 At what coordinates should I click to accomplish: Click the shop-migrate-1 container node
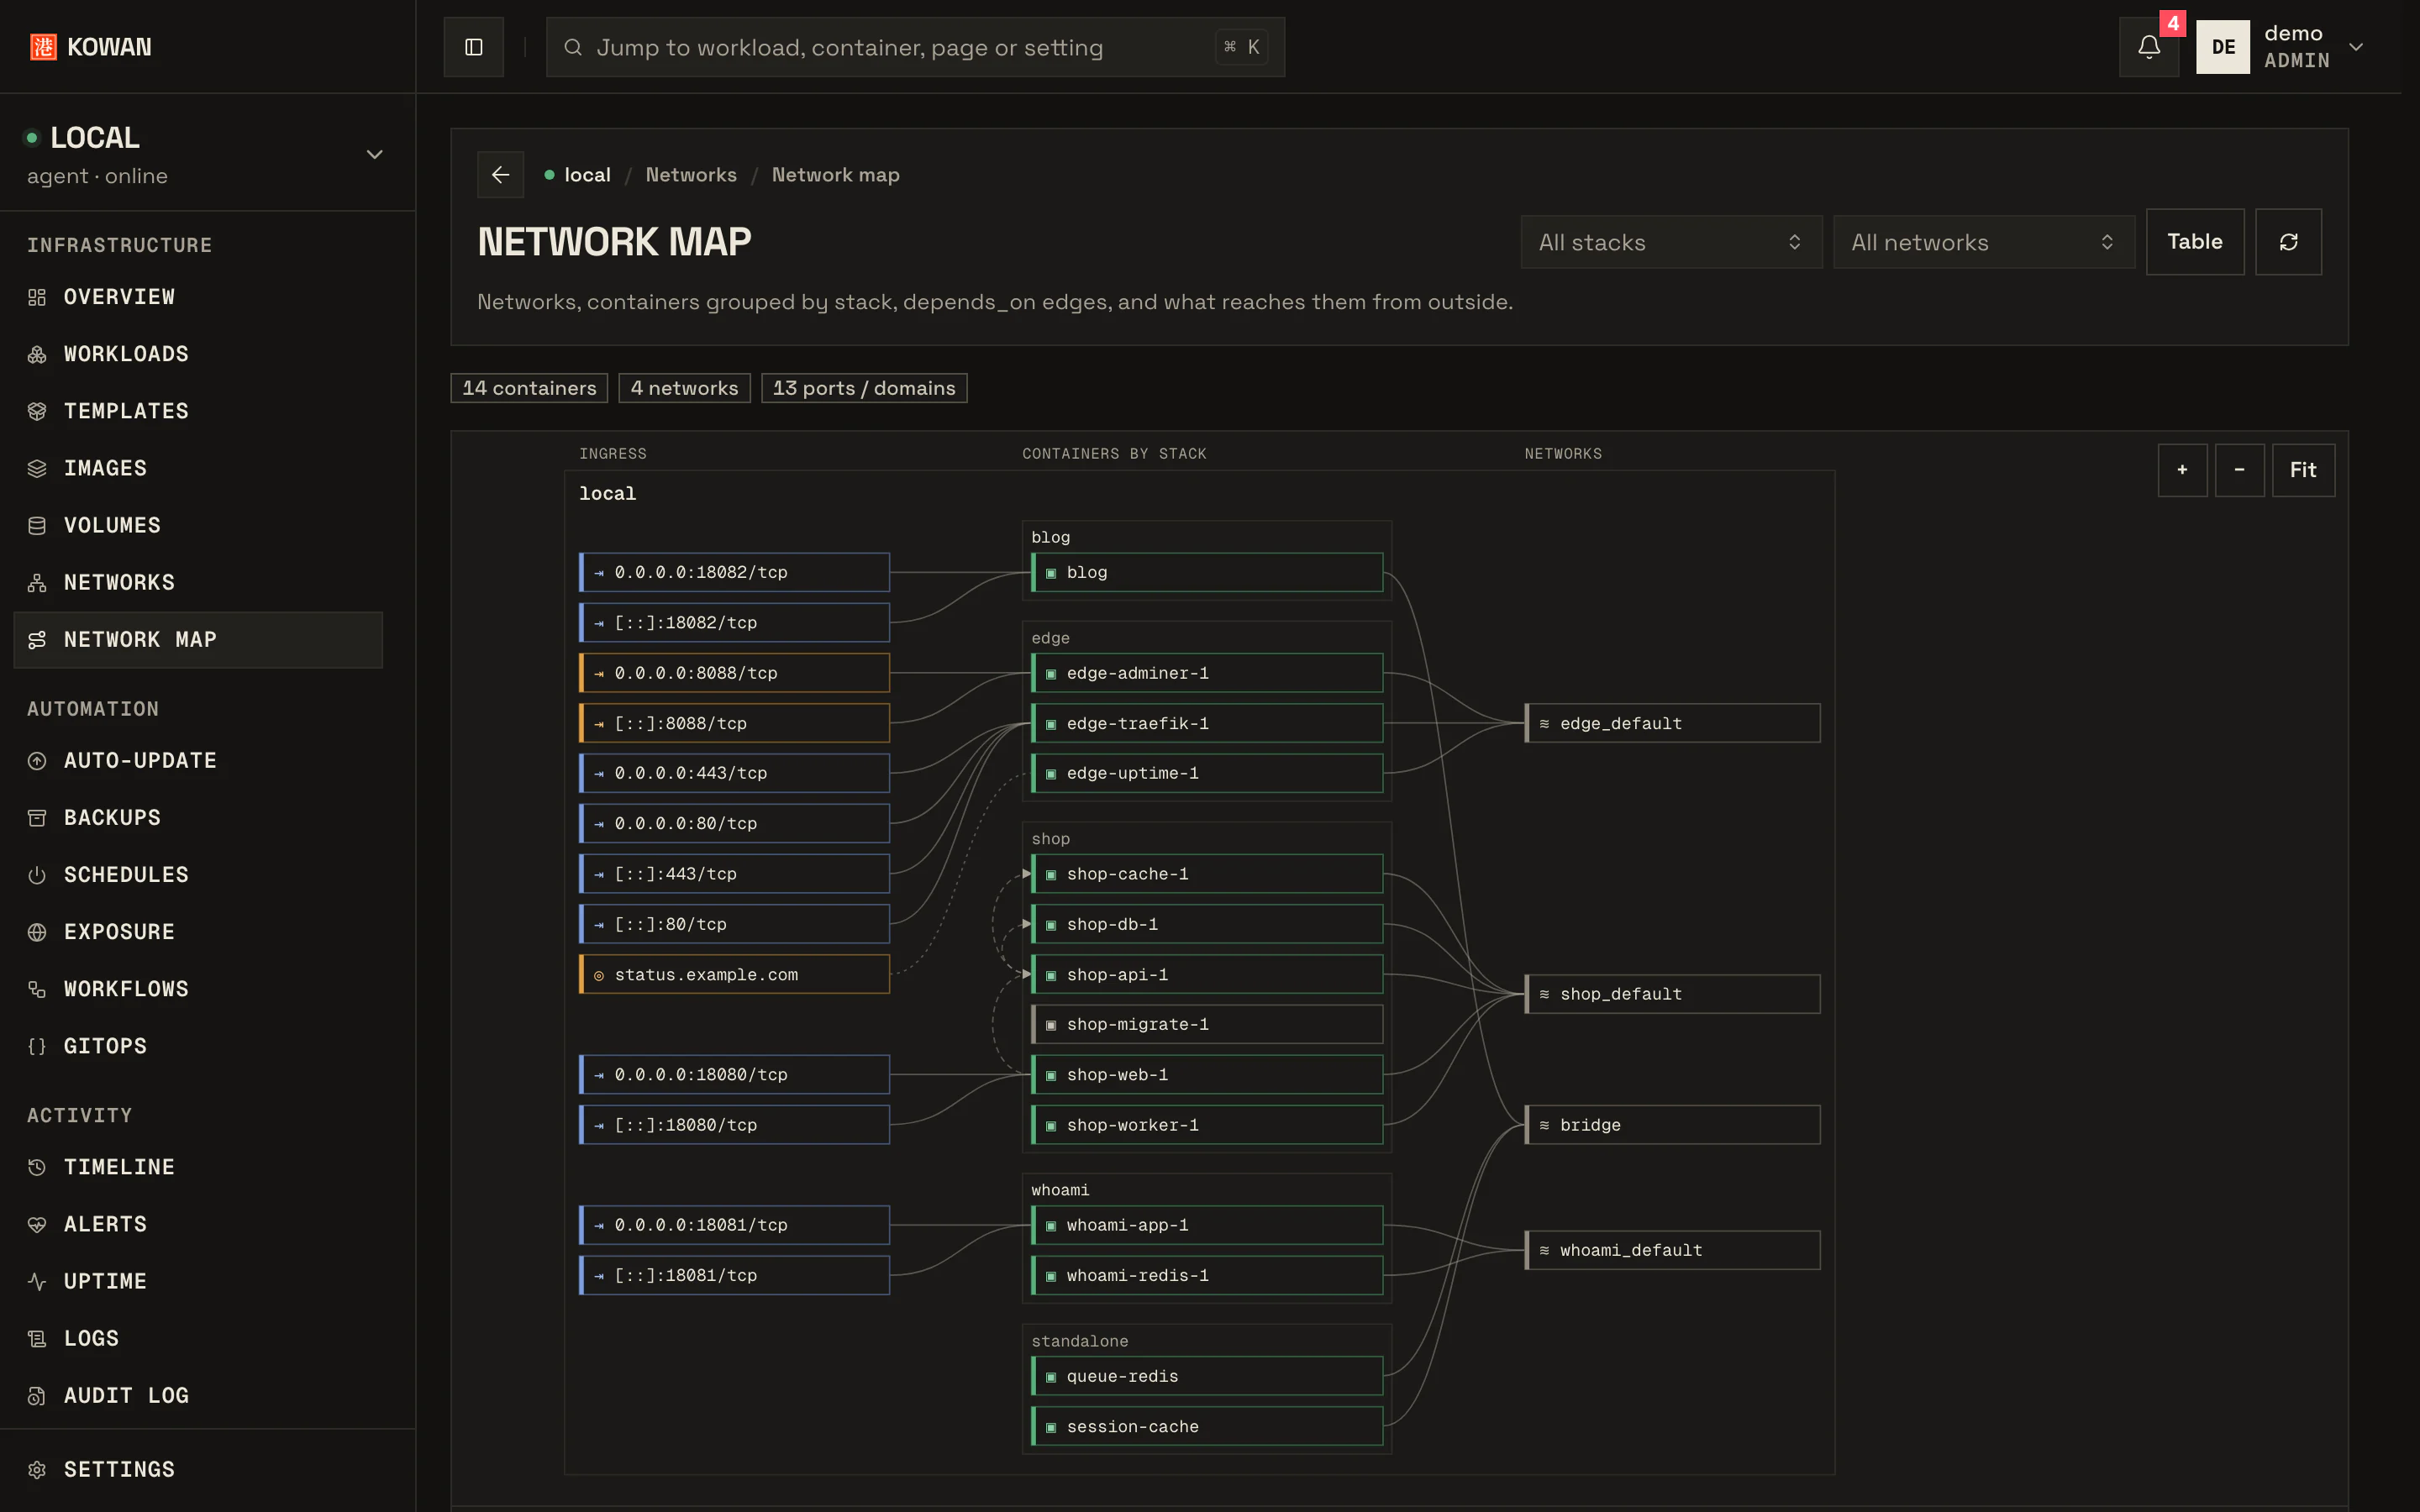coord(1207,1024)
